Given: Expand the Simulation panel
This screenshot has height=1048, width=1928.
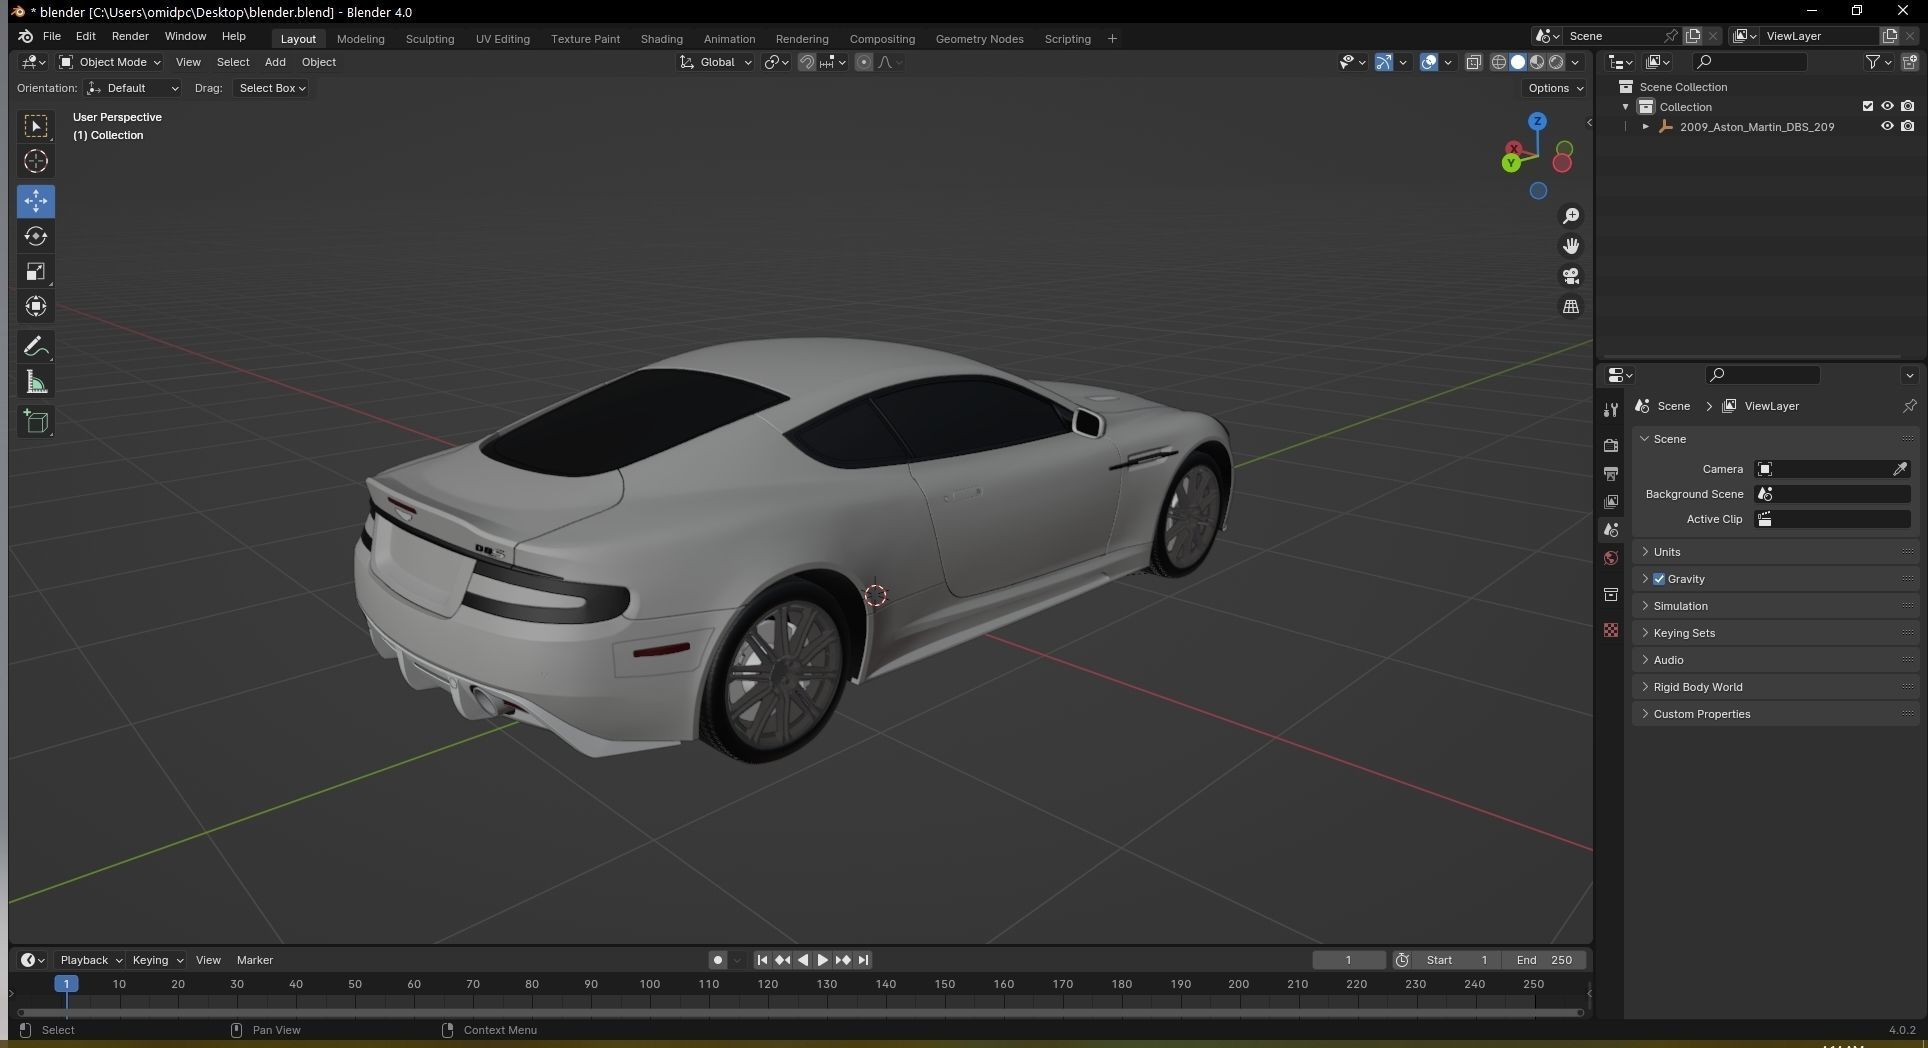Looking at the screenshot, I should coord(1775,606).
